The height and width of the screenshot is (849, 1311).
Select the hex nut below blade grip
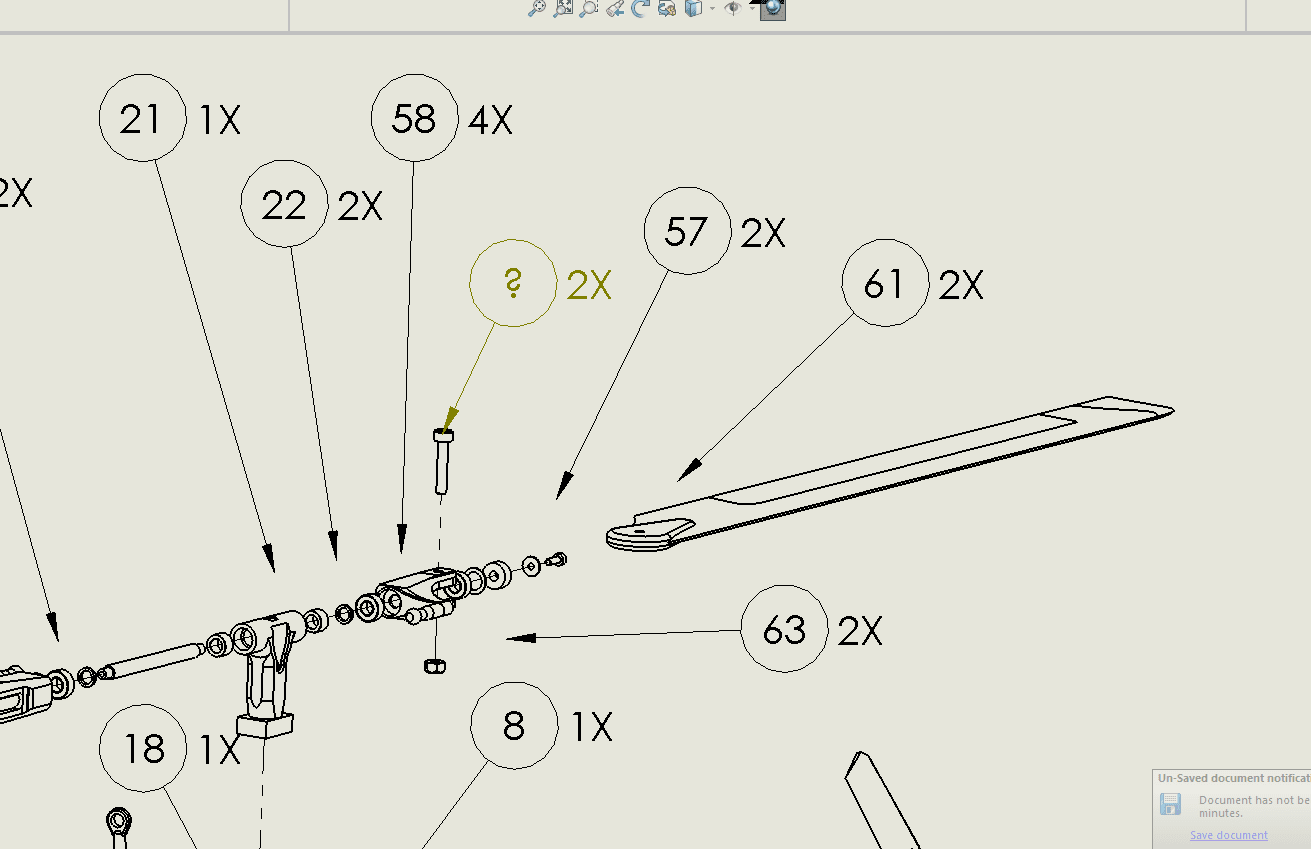pyautogui.click(x=435, y=665)
